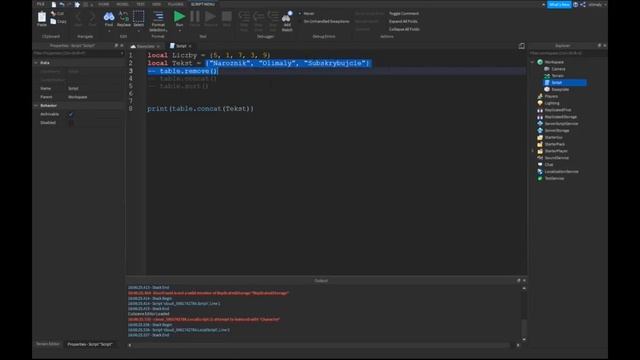Click the Step Over debugger icon

pyautogui.click(x=258, y=17)
